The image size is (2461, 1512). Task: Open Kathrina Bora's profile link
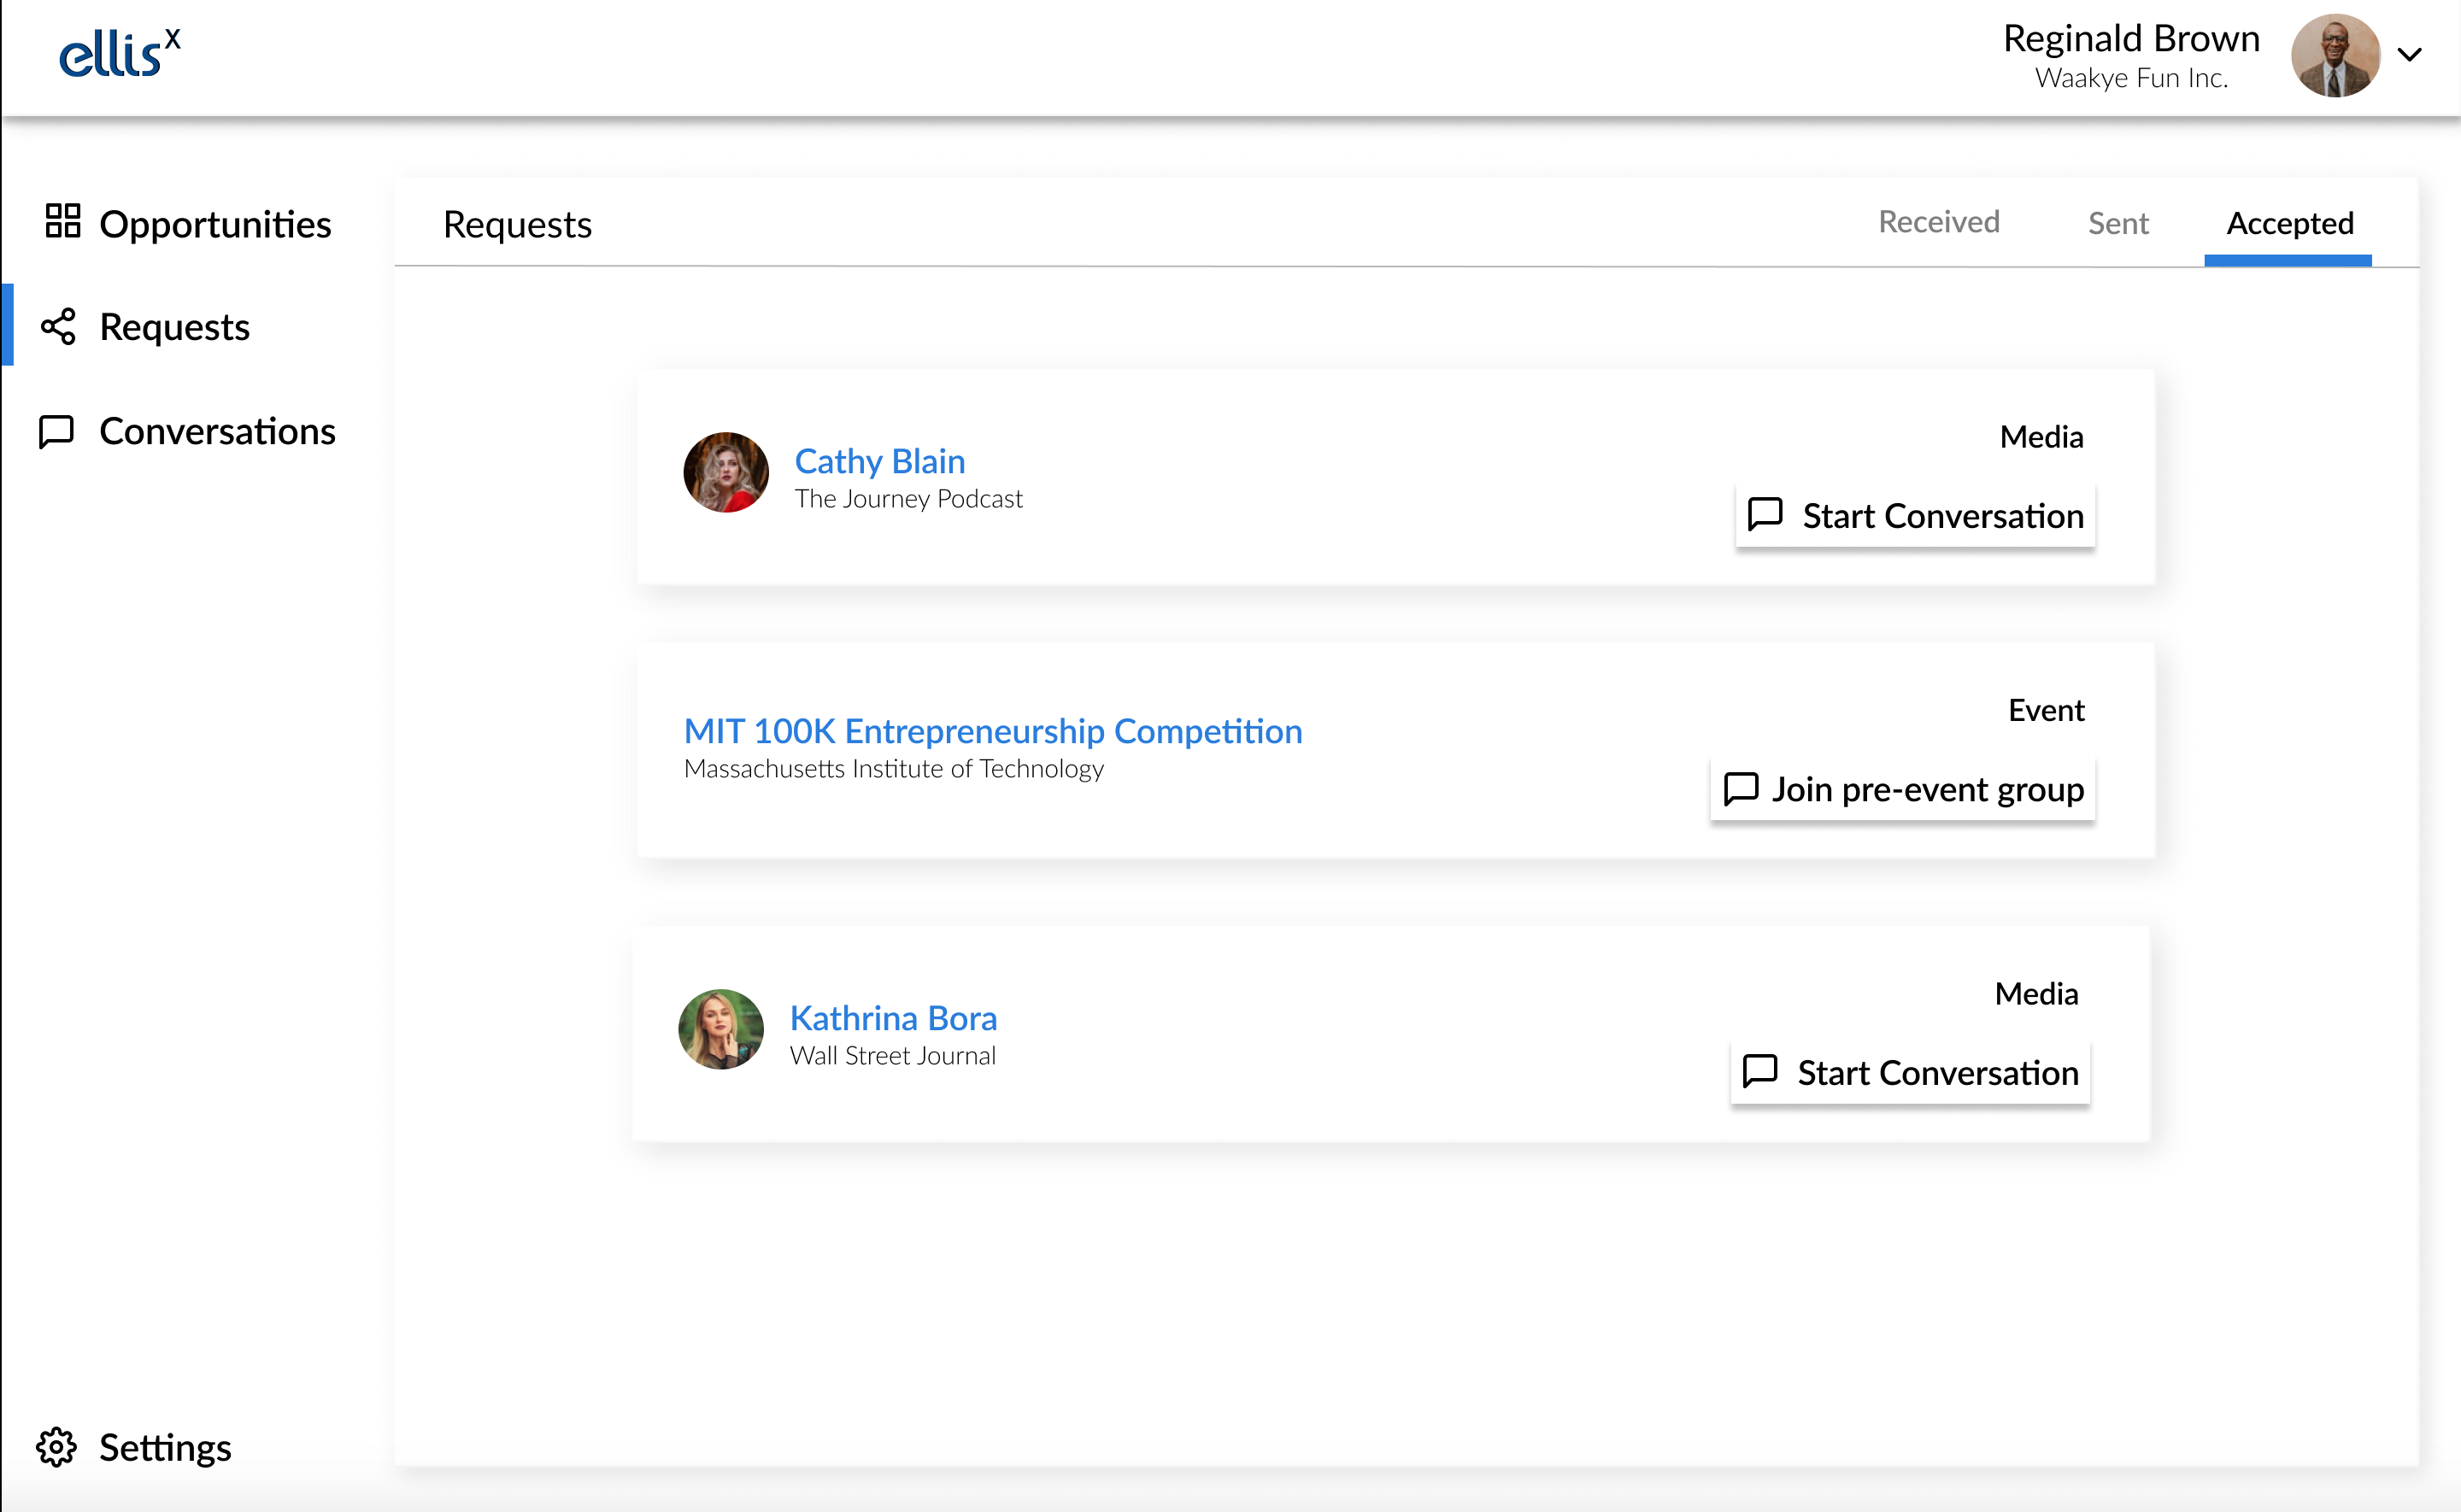point(893,1018)
